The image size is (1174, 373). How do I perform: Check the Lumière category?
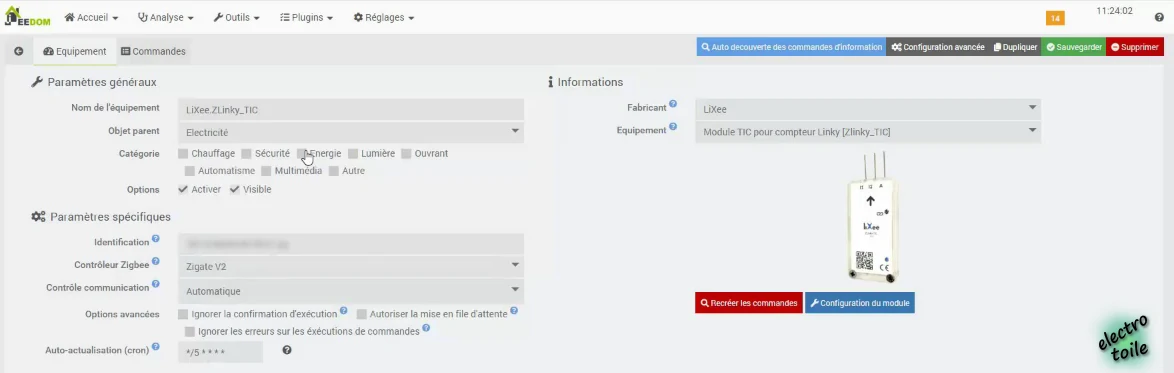353,154
